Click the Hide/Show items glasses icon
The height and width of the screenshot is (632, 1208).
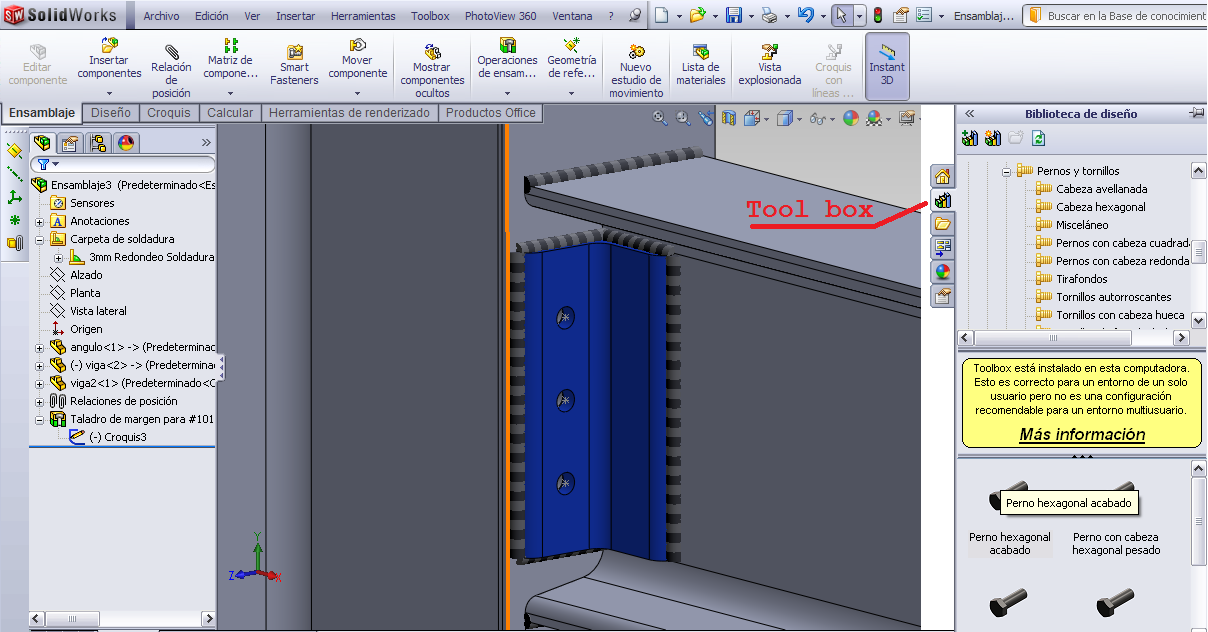coord(816,118)
